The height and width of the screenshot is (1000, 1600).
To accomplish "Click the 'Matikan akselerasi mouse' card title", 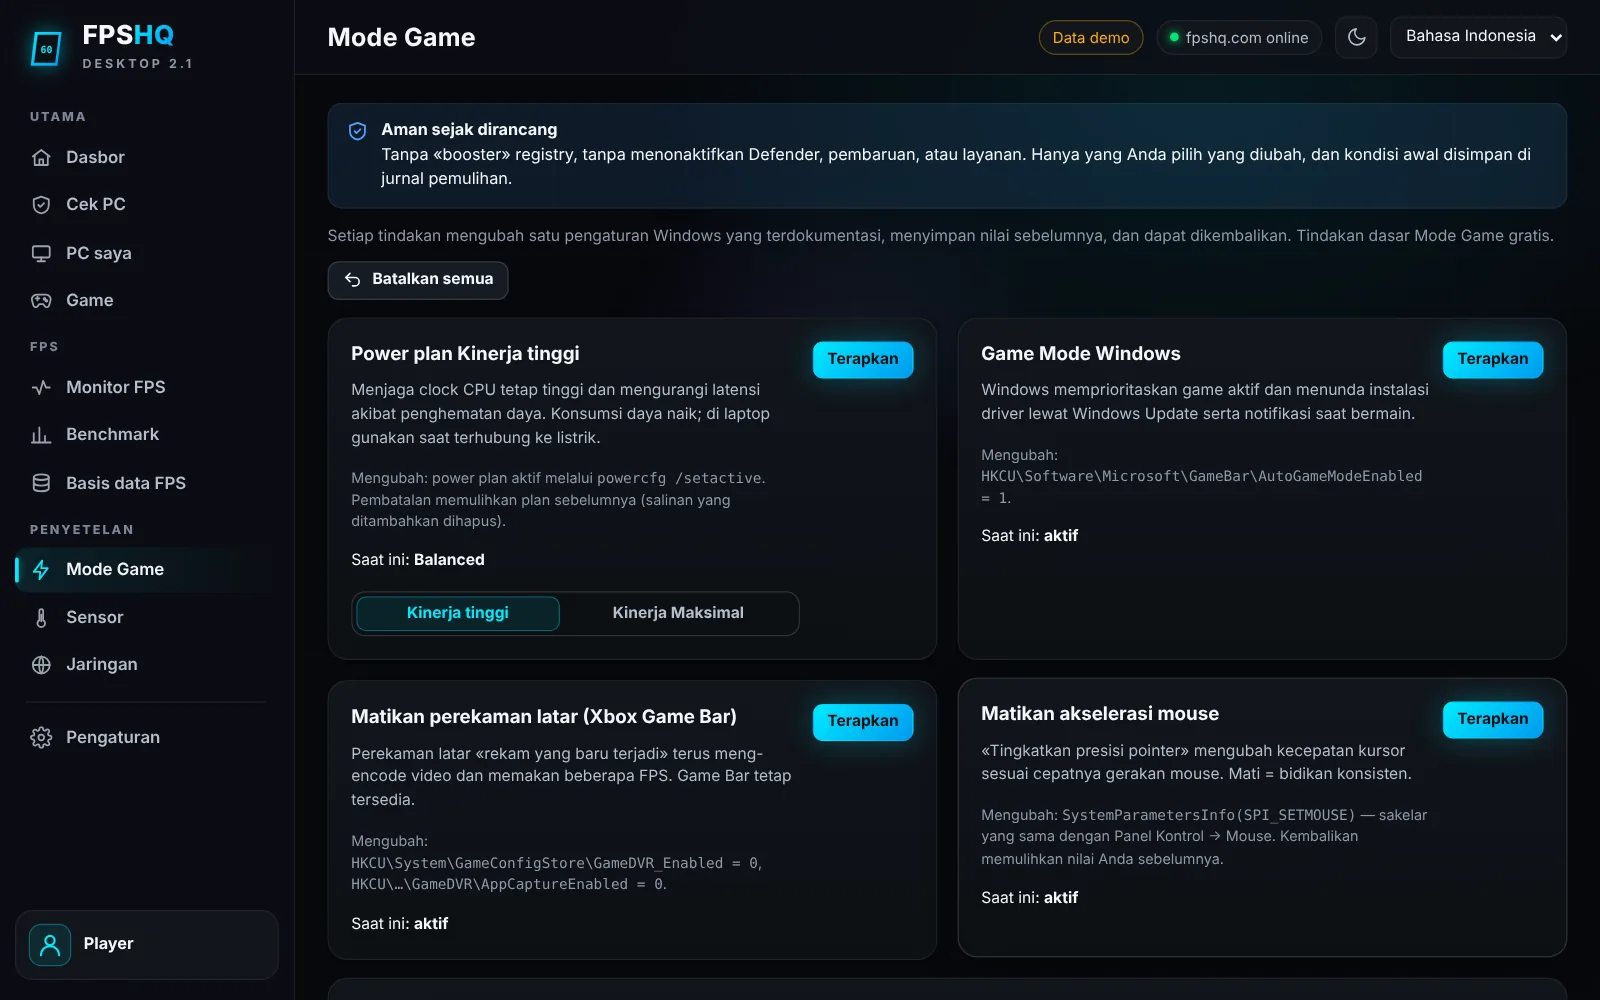I will click(1100, 714).
